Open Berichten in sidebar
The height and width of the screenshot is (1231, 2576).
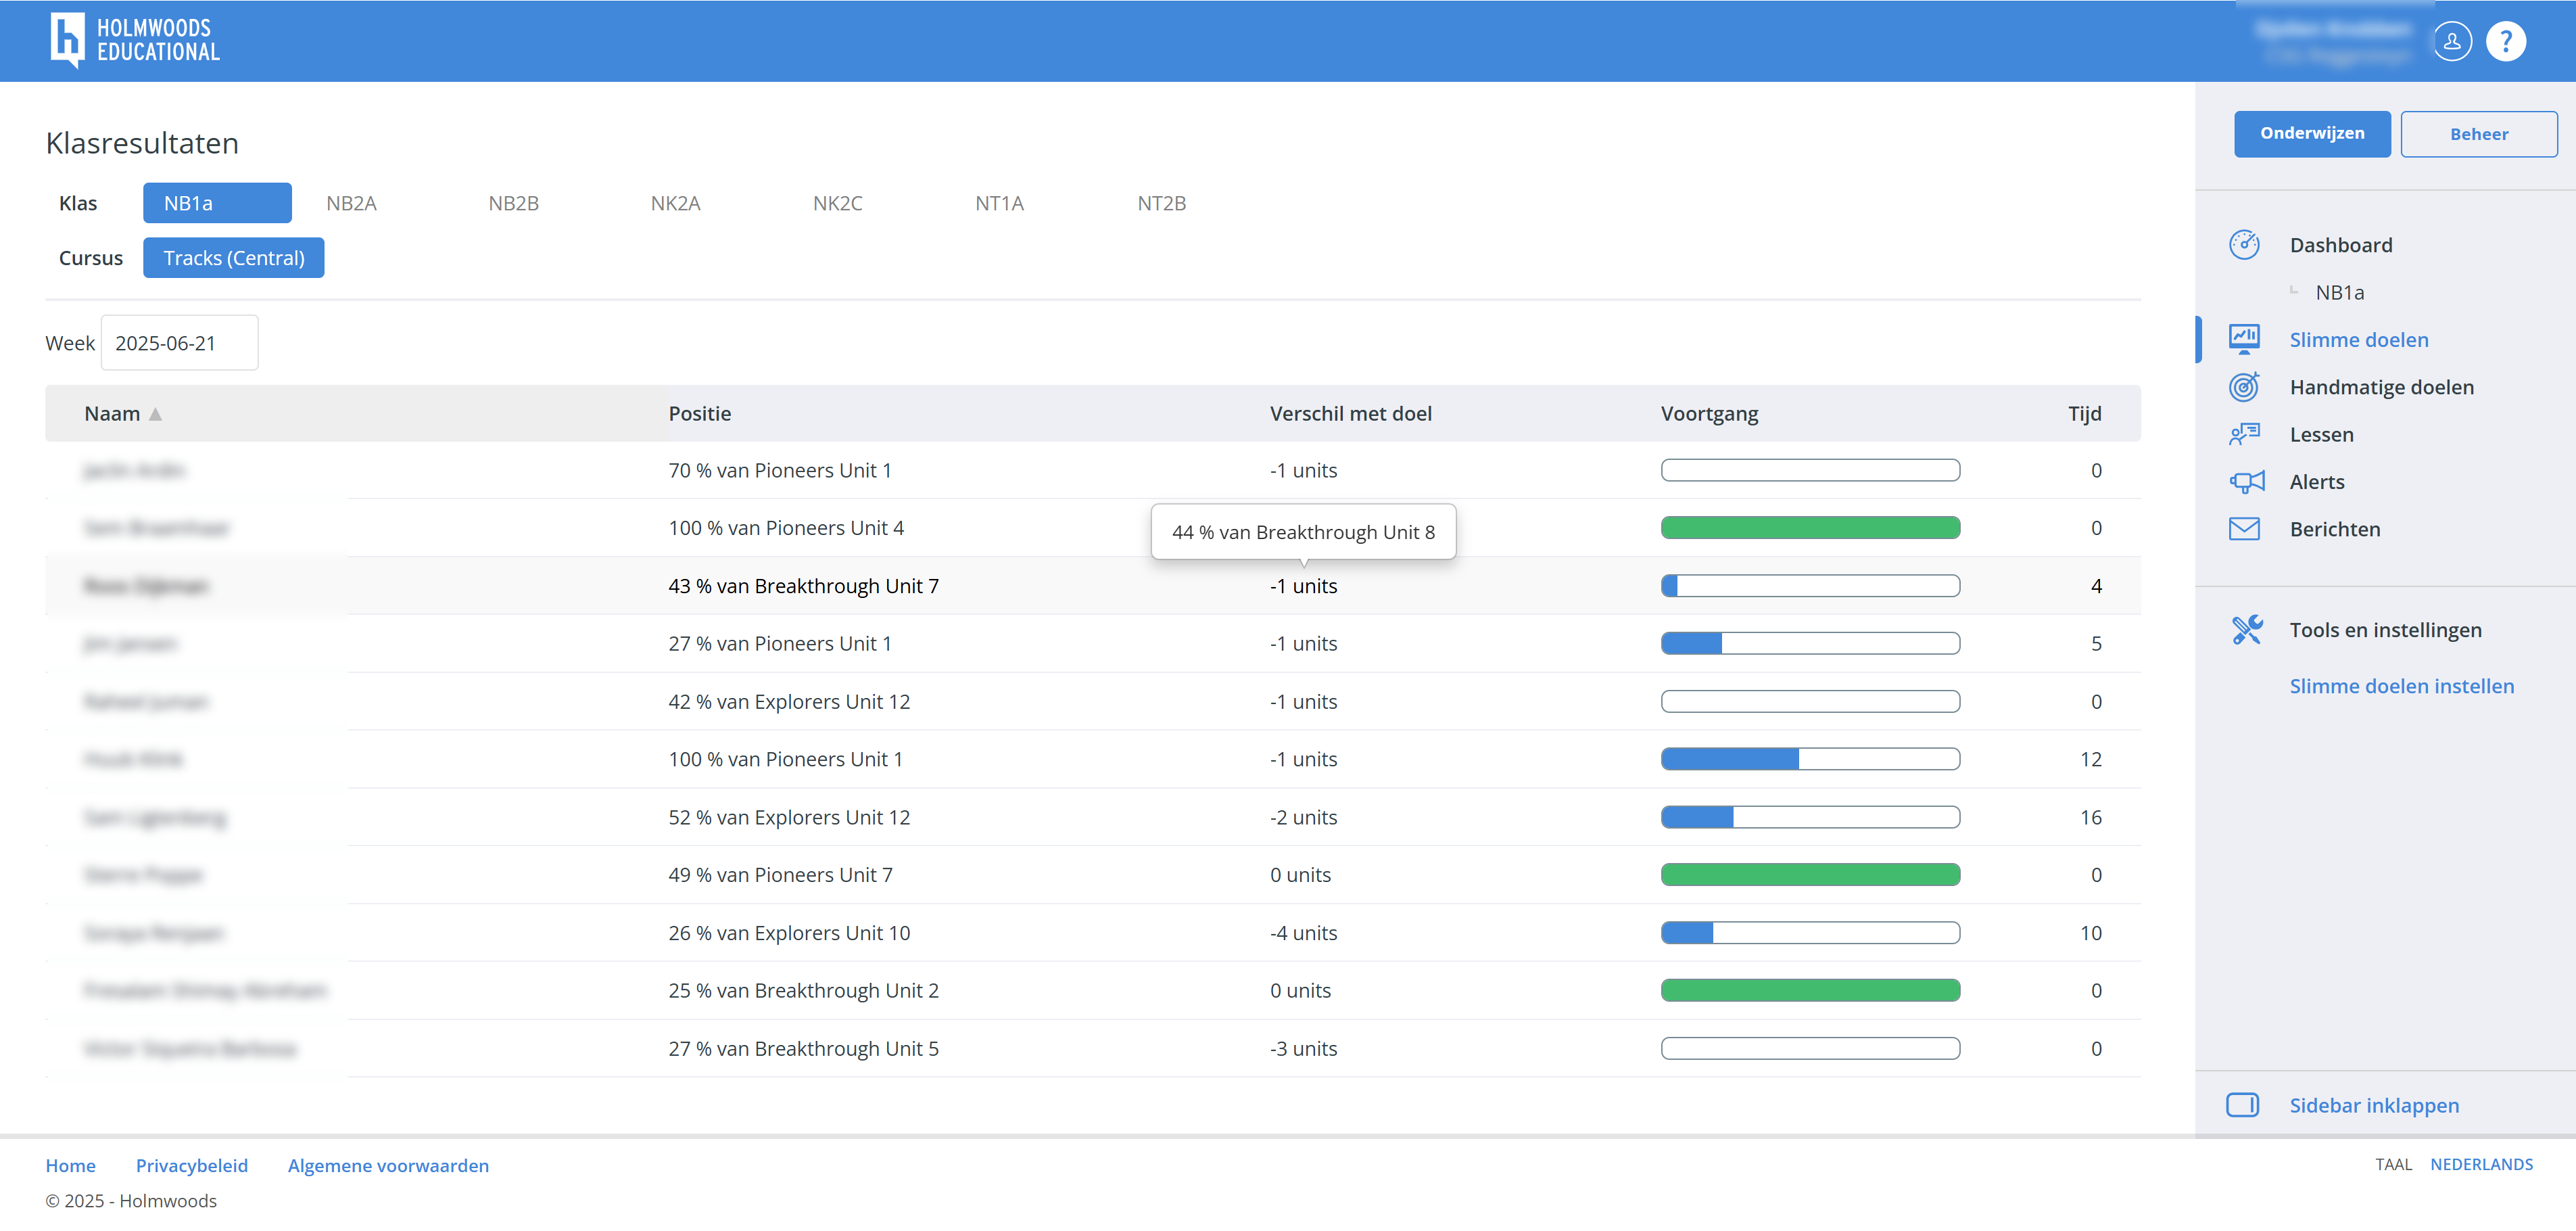tap(2334, 529)
